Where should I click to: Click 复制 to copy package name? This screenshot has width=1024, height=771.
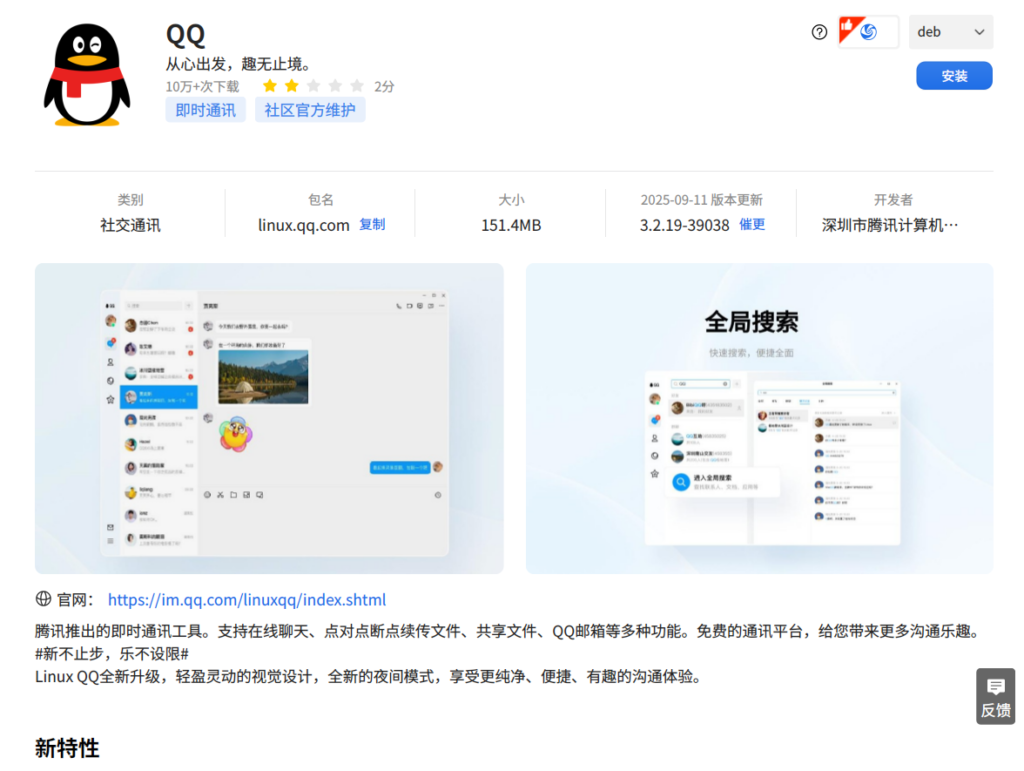point(372,225)
